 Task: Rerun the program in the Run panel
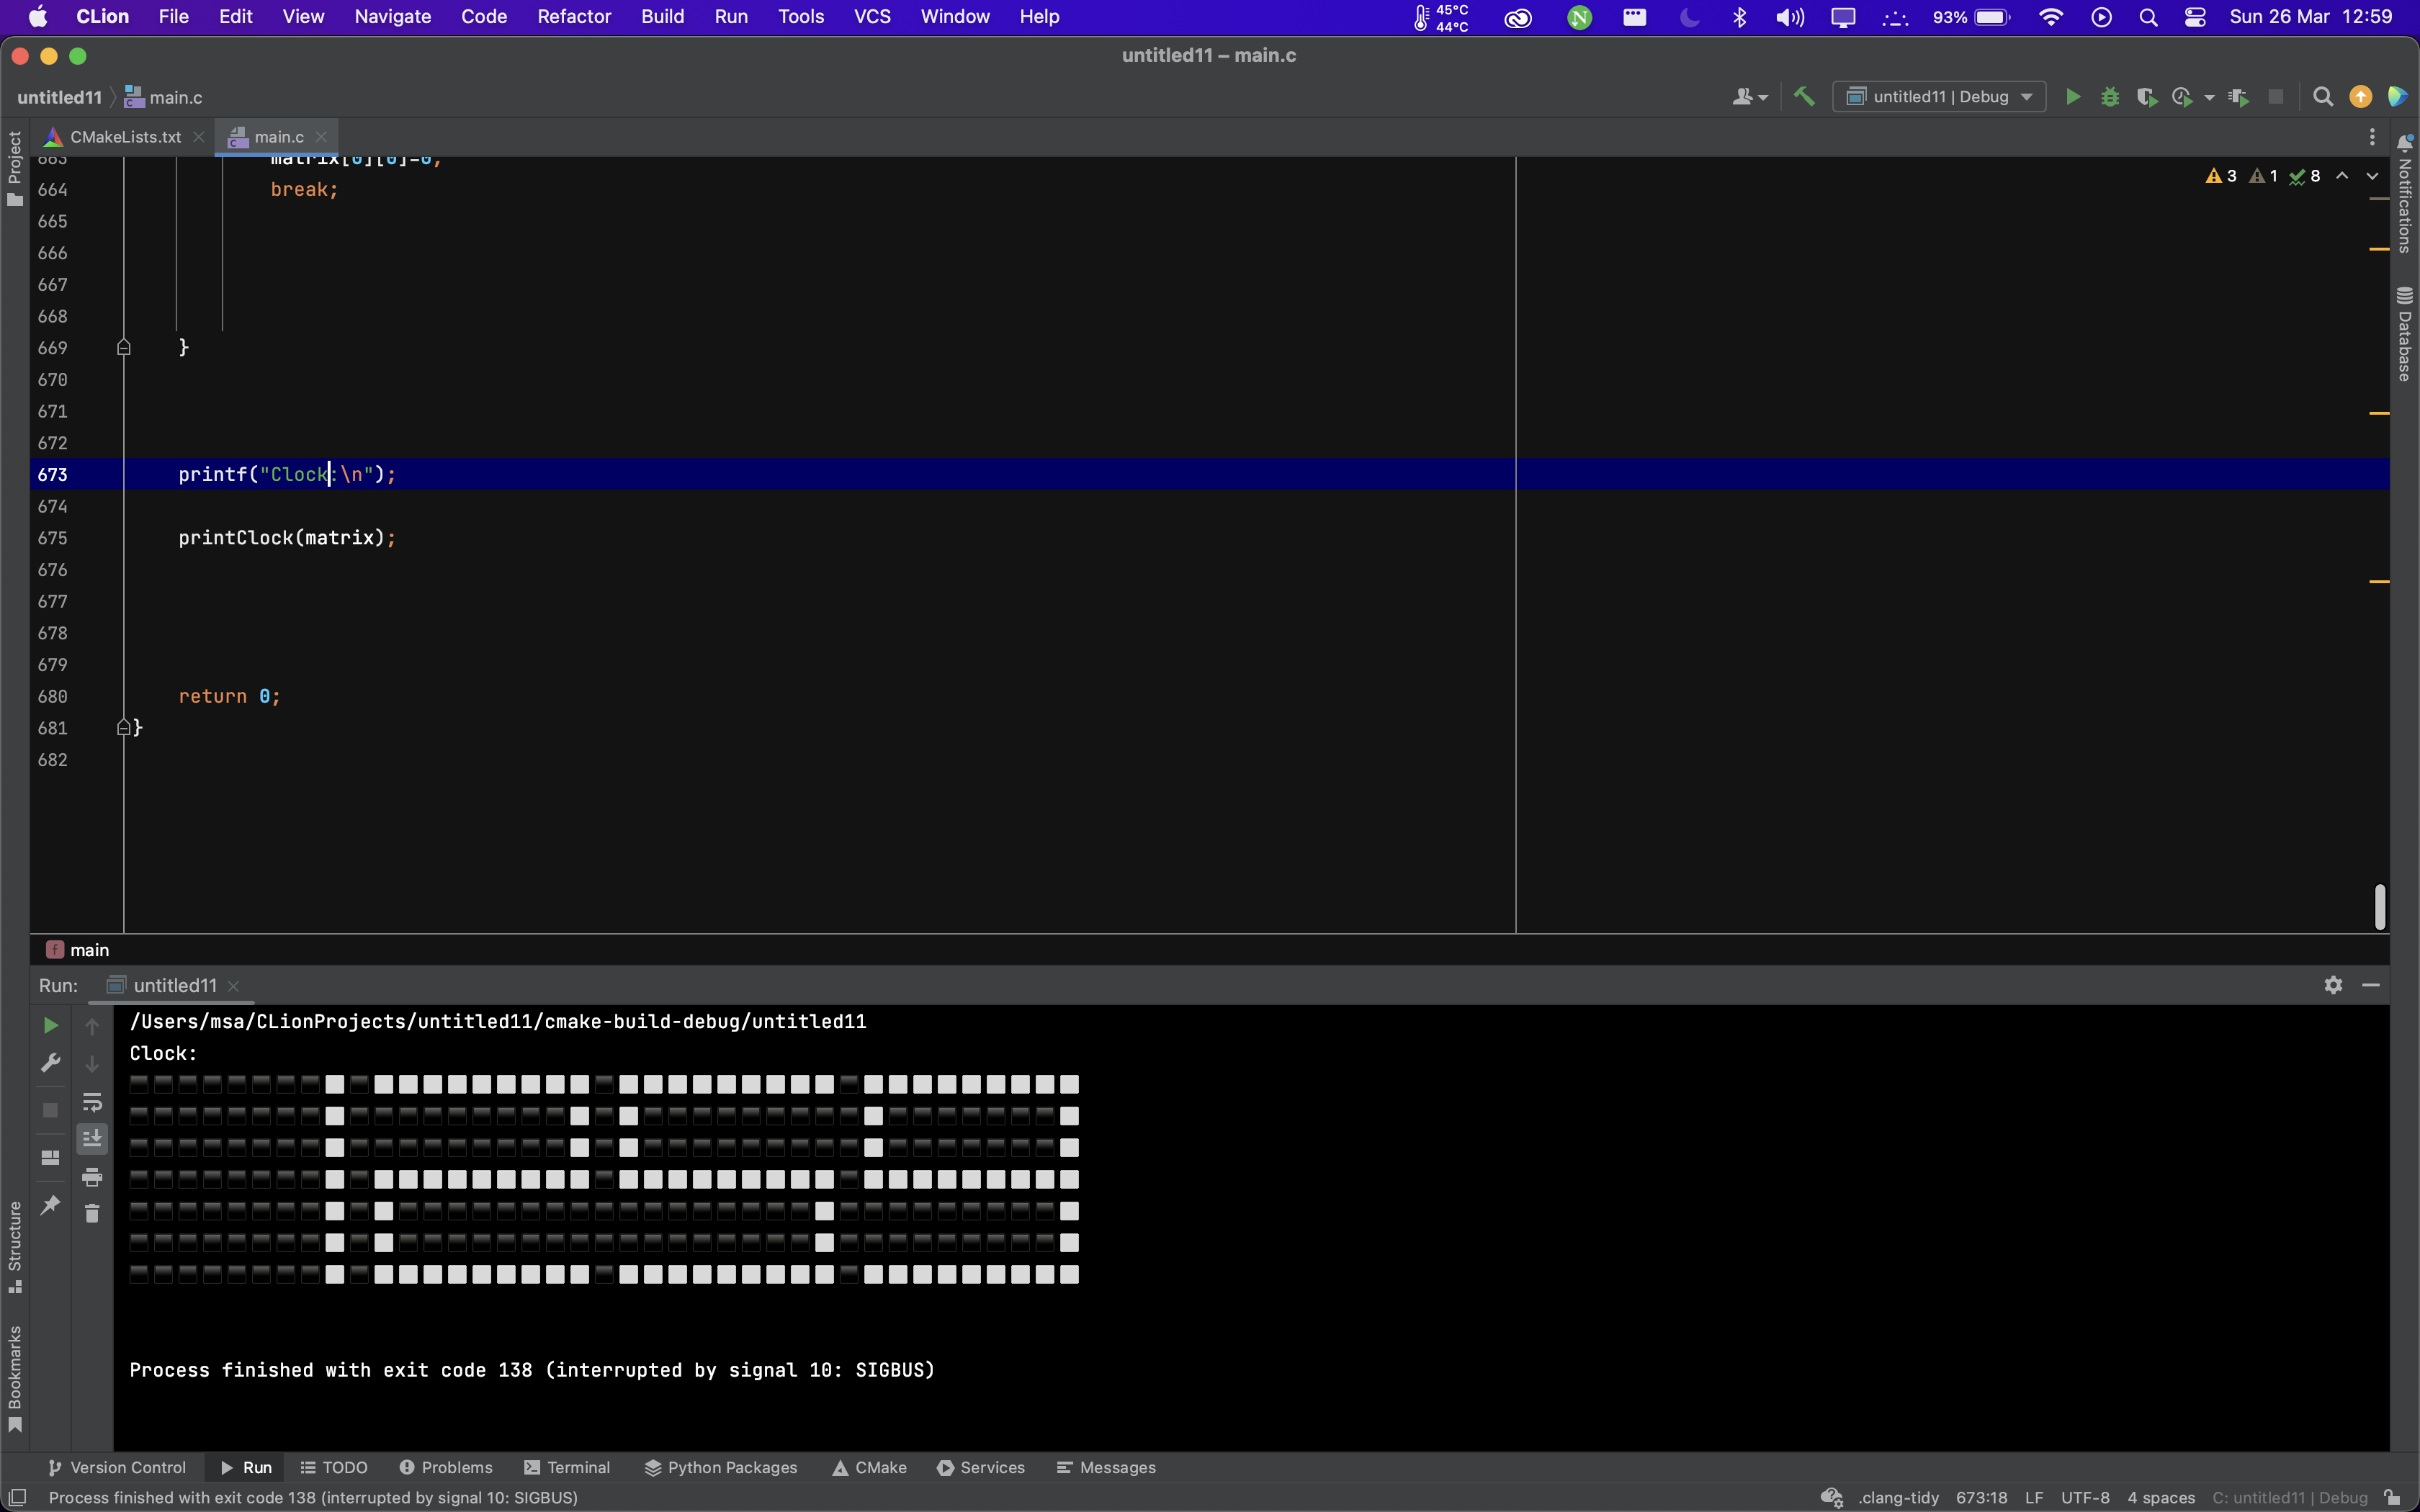50,1025
